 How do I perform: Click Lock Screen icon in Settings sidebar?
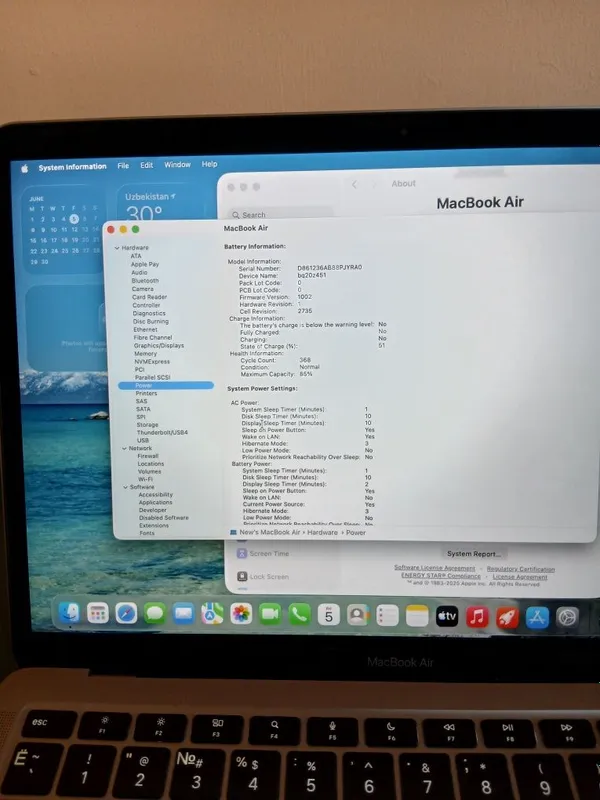point(242,577)
